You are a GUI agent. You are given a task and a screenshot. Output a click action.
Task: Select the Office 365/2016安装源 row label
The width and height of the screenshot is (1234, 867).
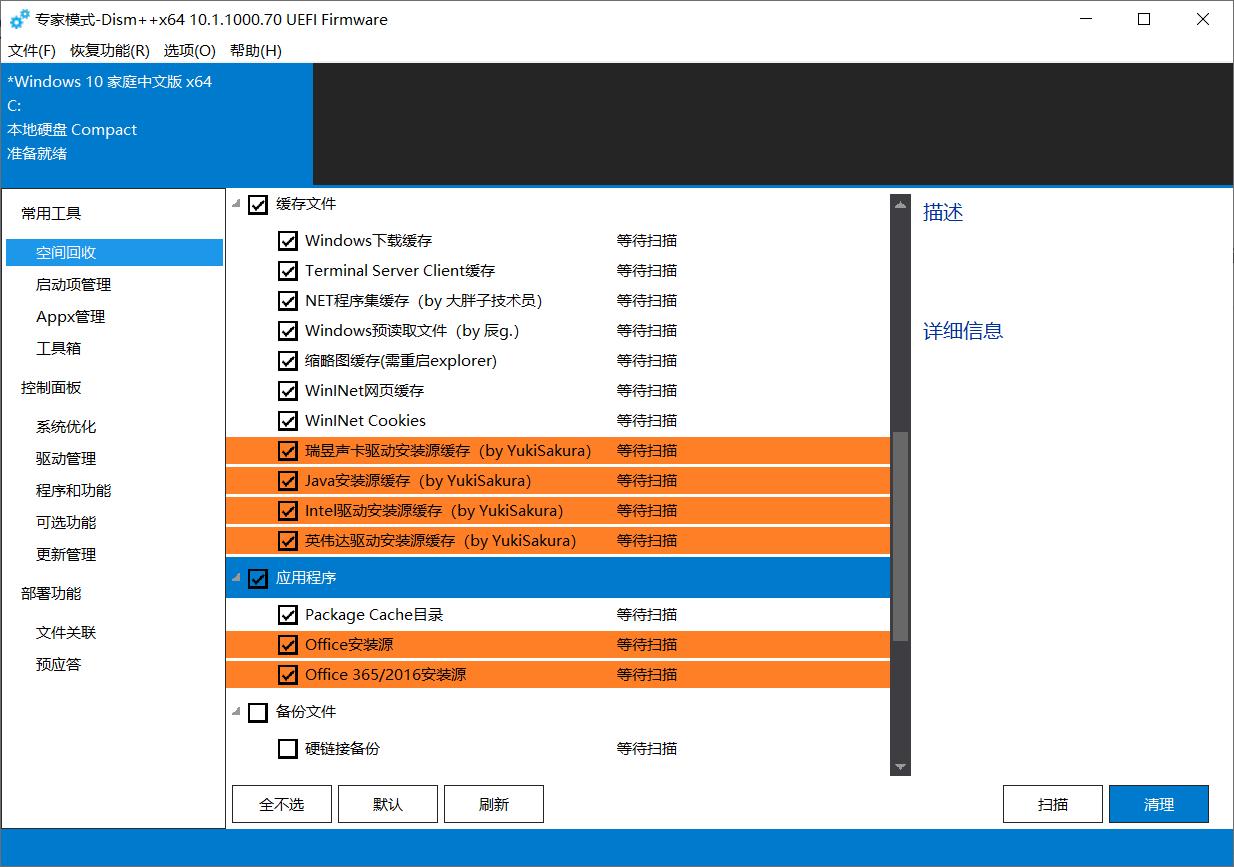click(385, 674)
